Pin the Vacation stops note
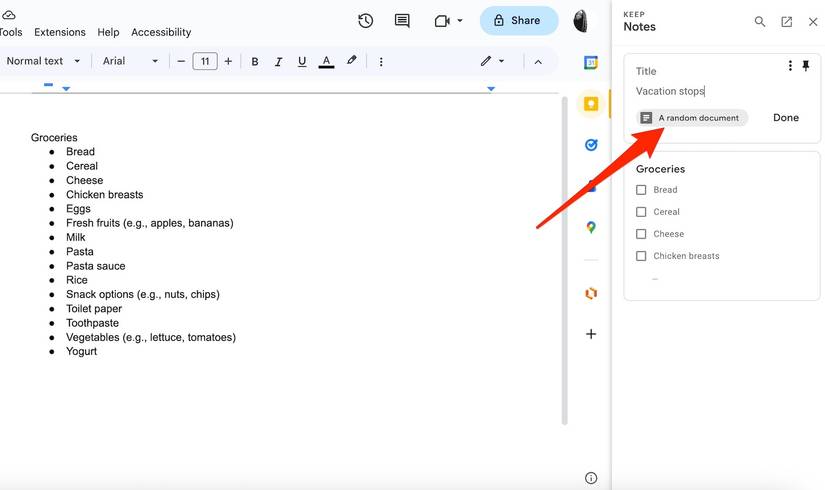This screenshot has width=825, height=490. point(806,66)
